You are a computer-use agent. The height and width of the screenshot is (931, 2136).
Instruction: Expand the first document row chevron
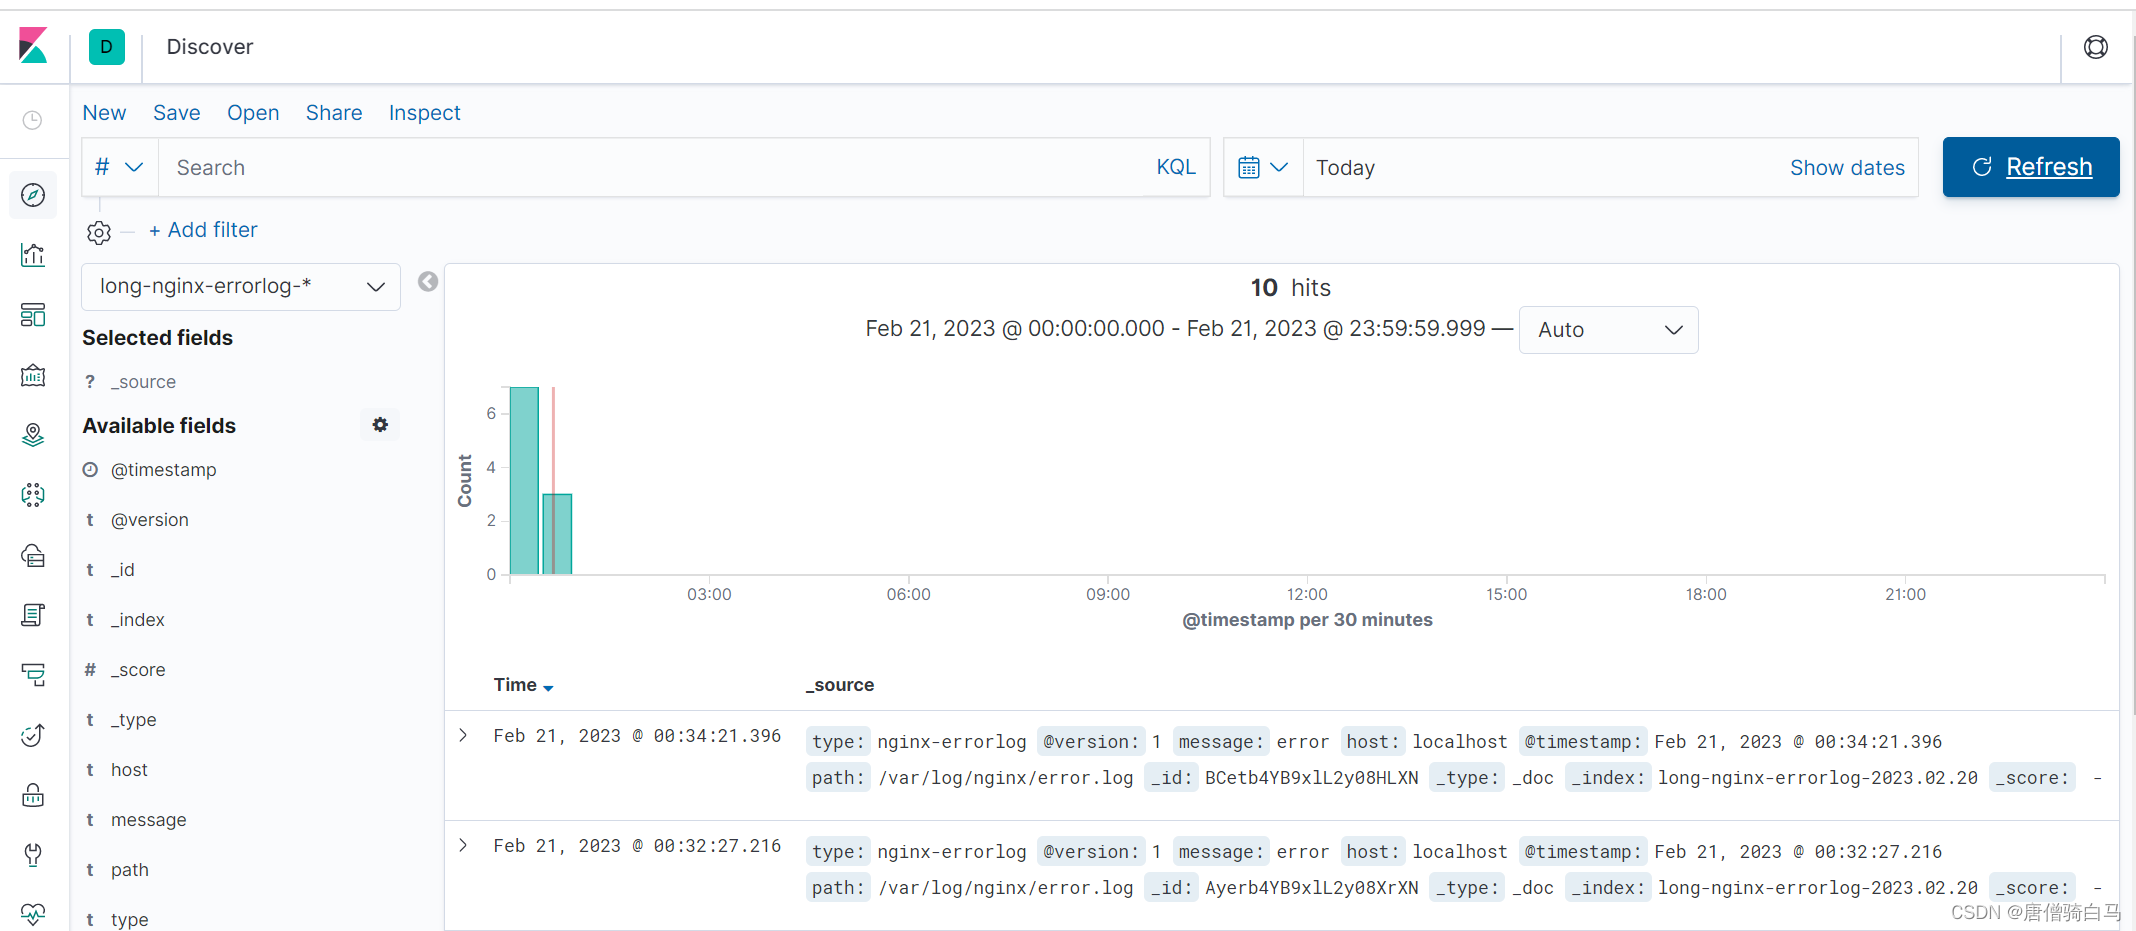tap(462, 735)
